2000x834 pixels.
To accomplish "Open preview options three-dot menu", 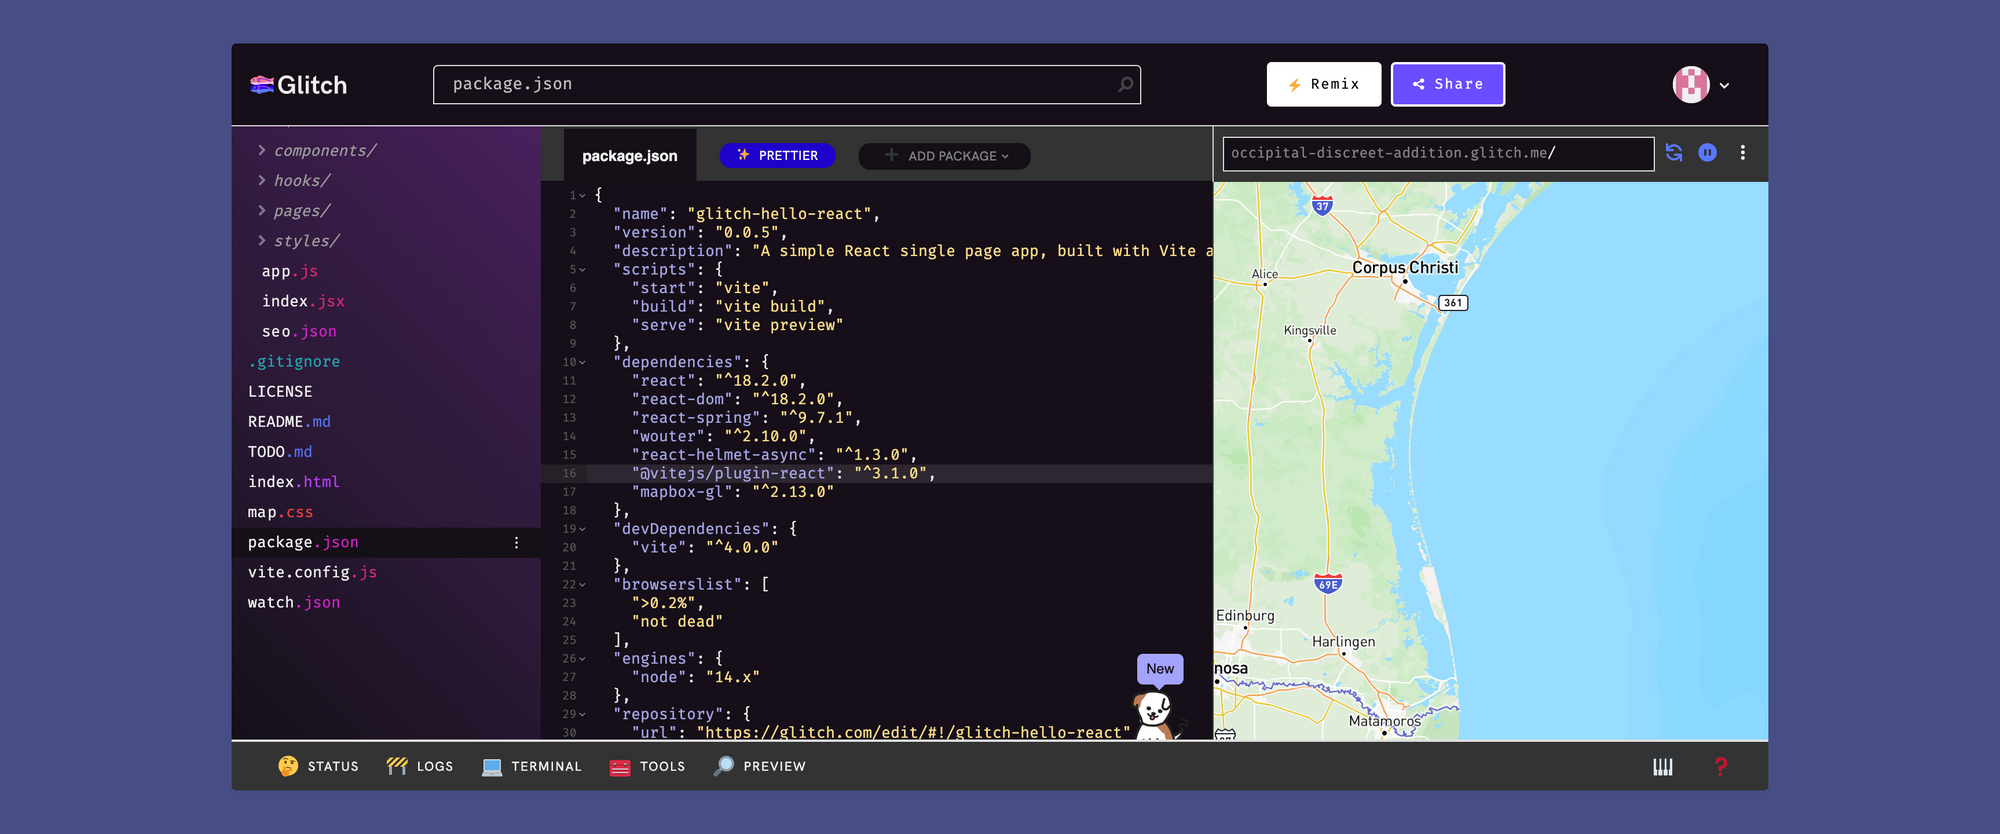I will (x=1743, y=153).
